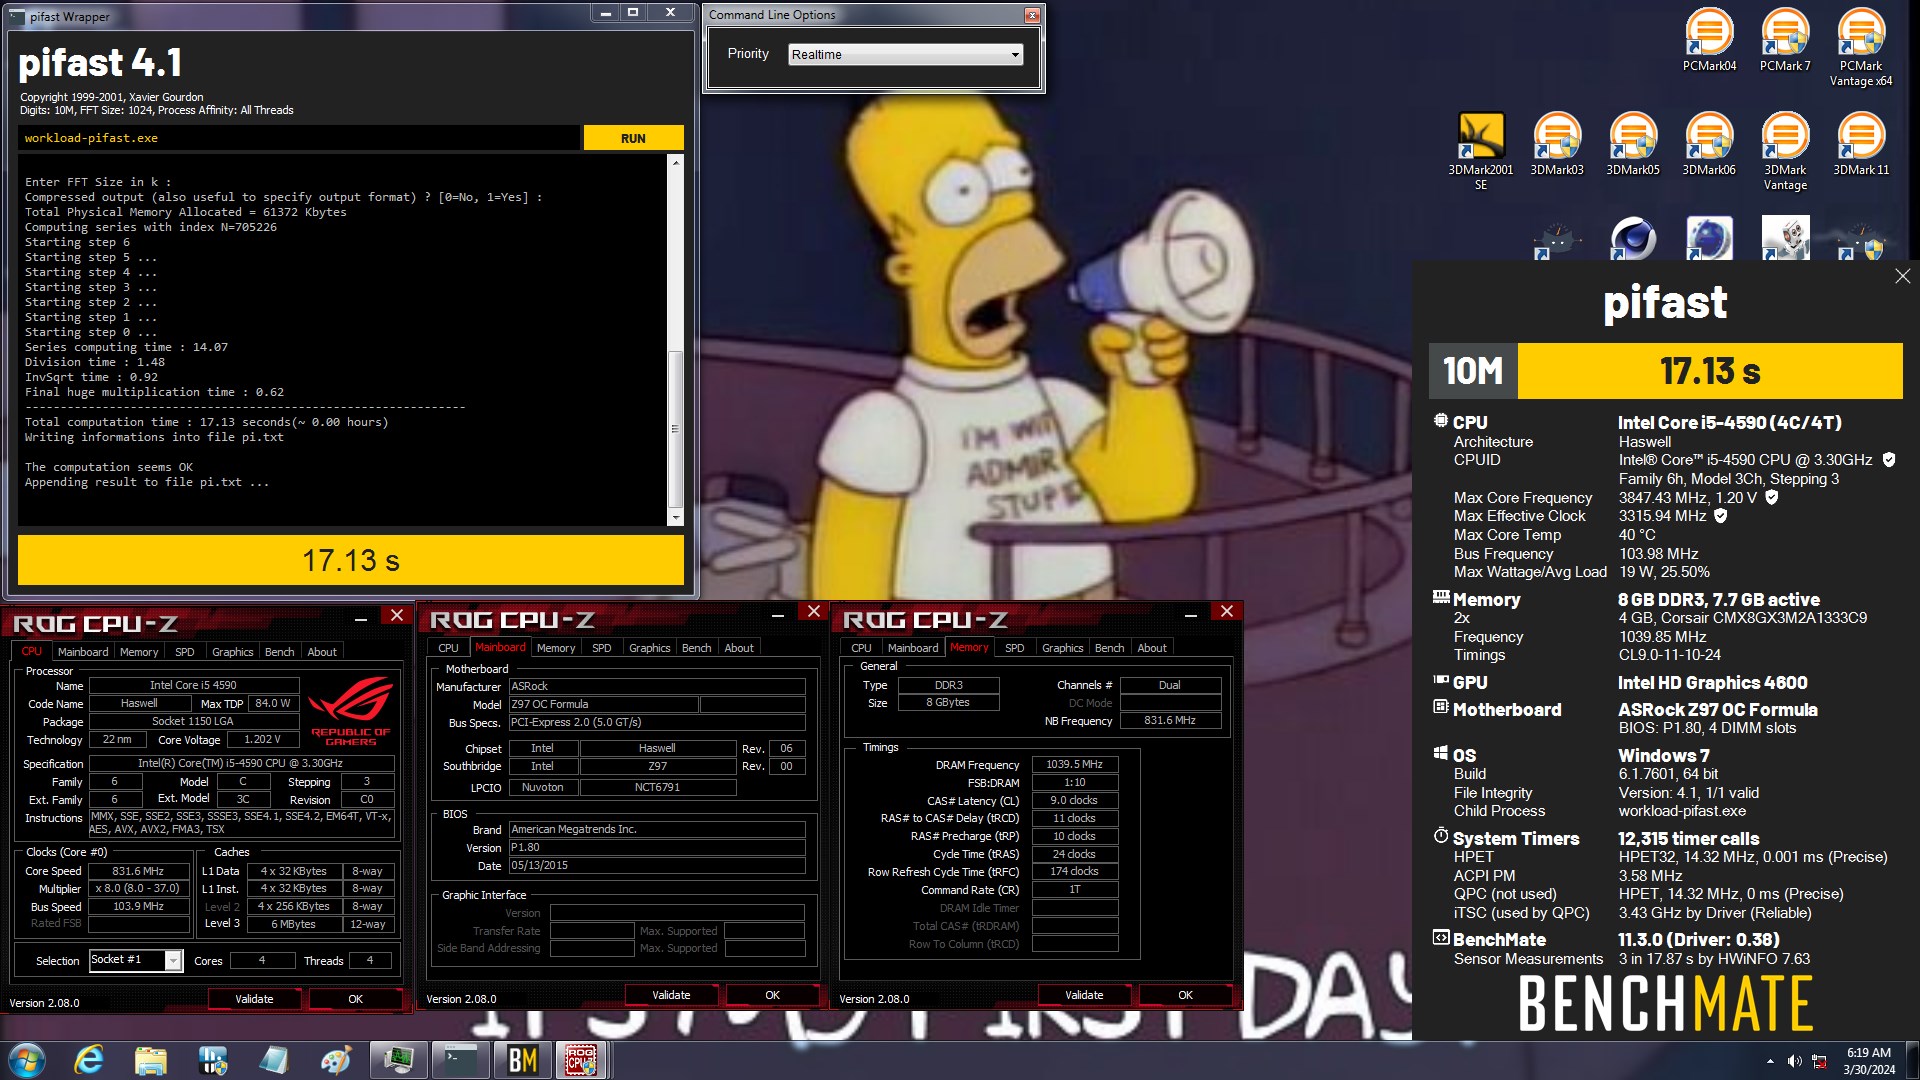This screenshot has height=1080, width=1920.
Task: Click BIOS Date 05/13/2015 field
Action: pyautogui.click(x=657, y=866)
